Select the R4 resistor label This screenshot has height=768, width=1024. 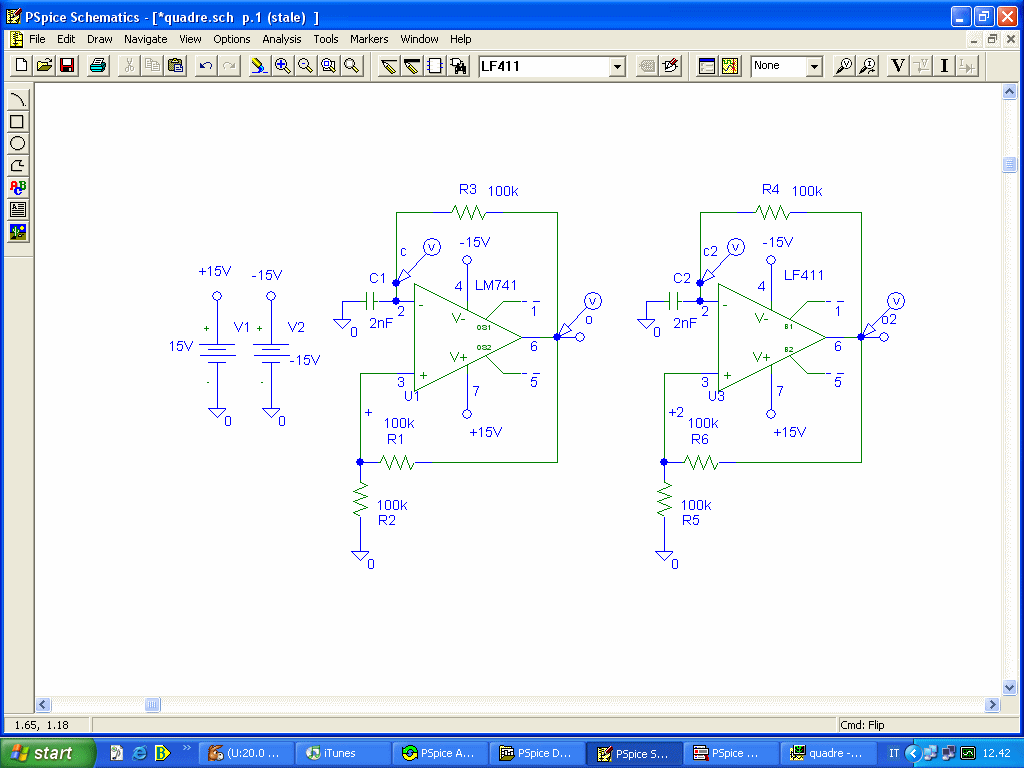tap(771, 189)
